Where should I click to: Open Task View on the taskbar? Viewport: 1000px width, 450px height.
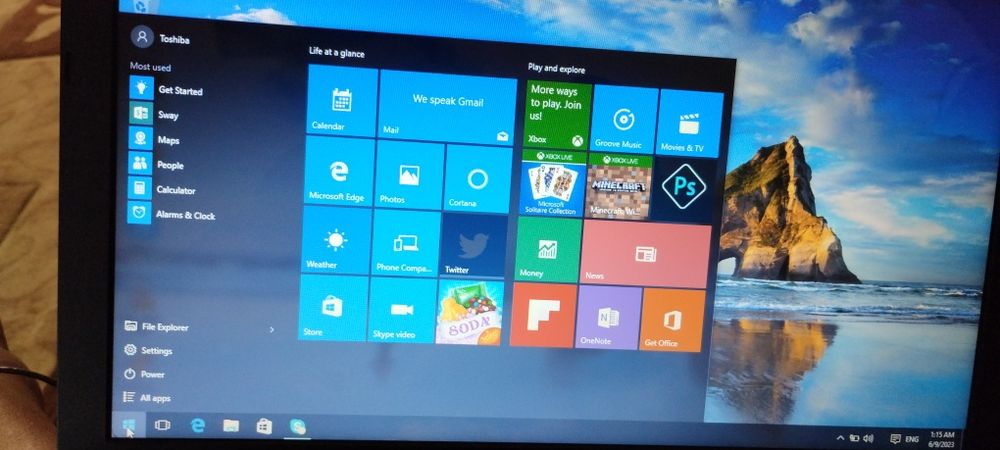(x=163, y=425)
